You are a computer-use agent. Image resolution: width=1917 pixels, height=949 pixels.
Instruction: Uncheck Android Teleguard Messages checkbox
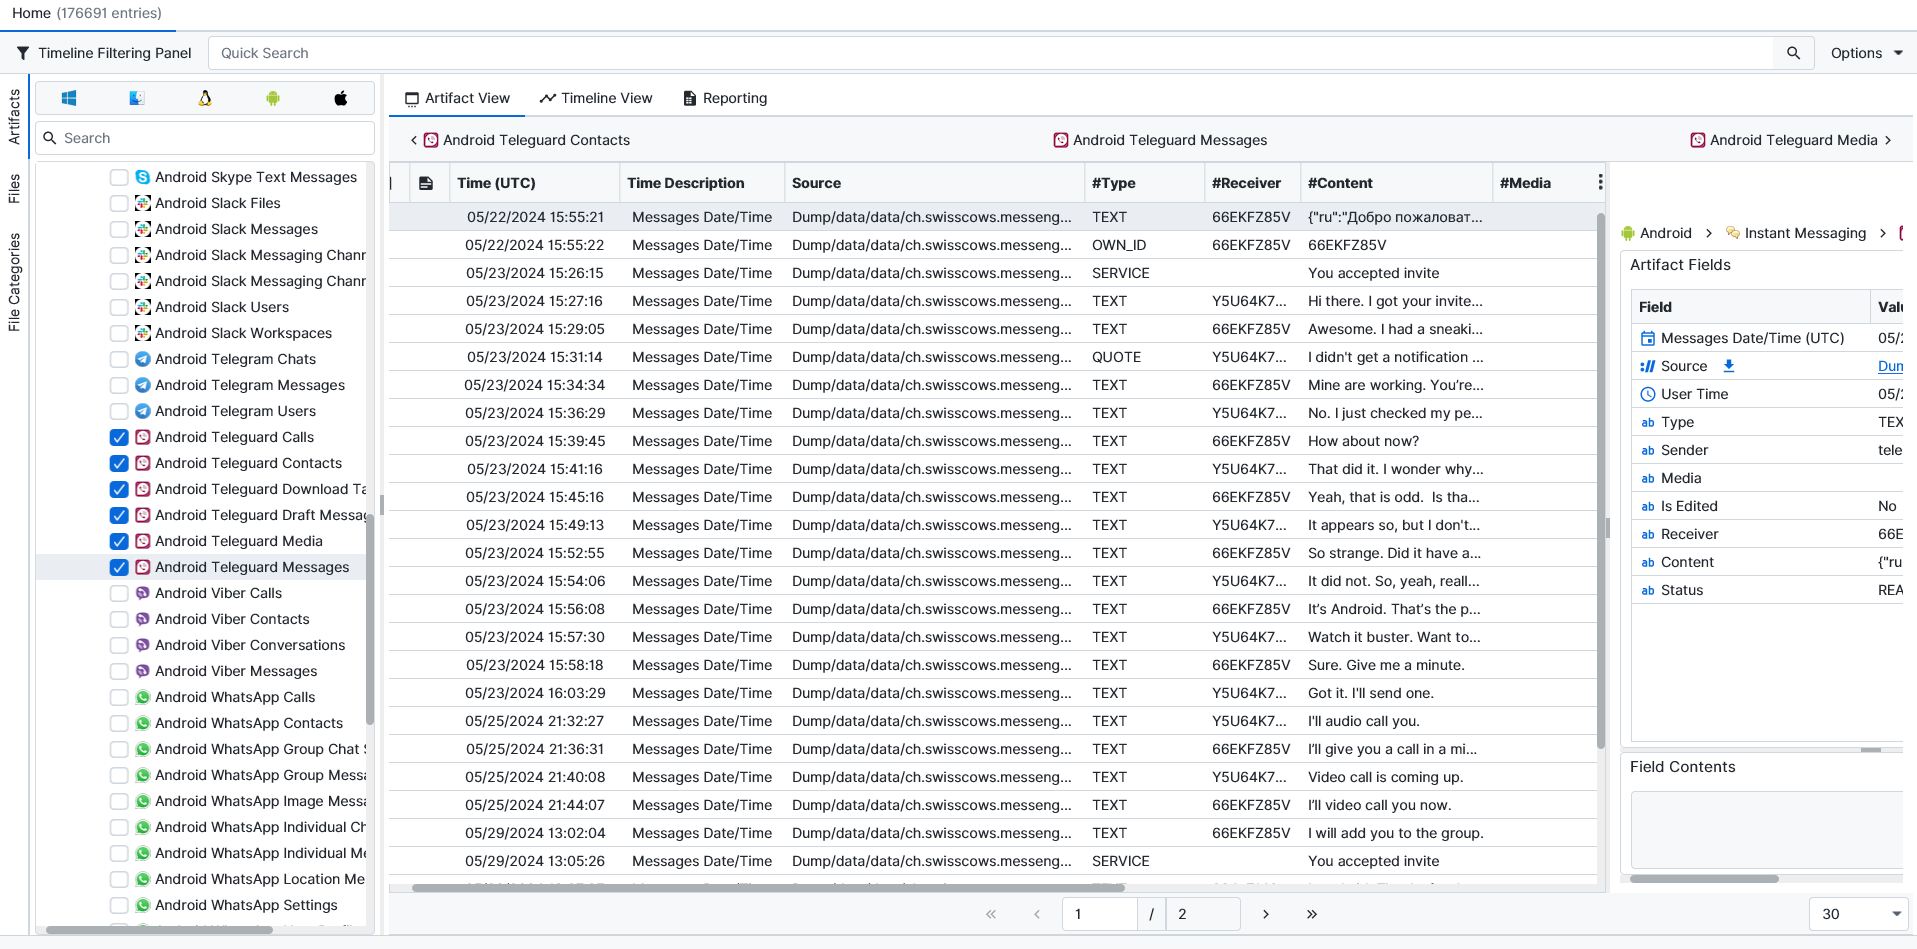[x=119, y=567]
